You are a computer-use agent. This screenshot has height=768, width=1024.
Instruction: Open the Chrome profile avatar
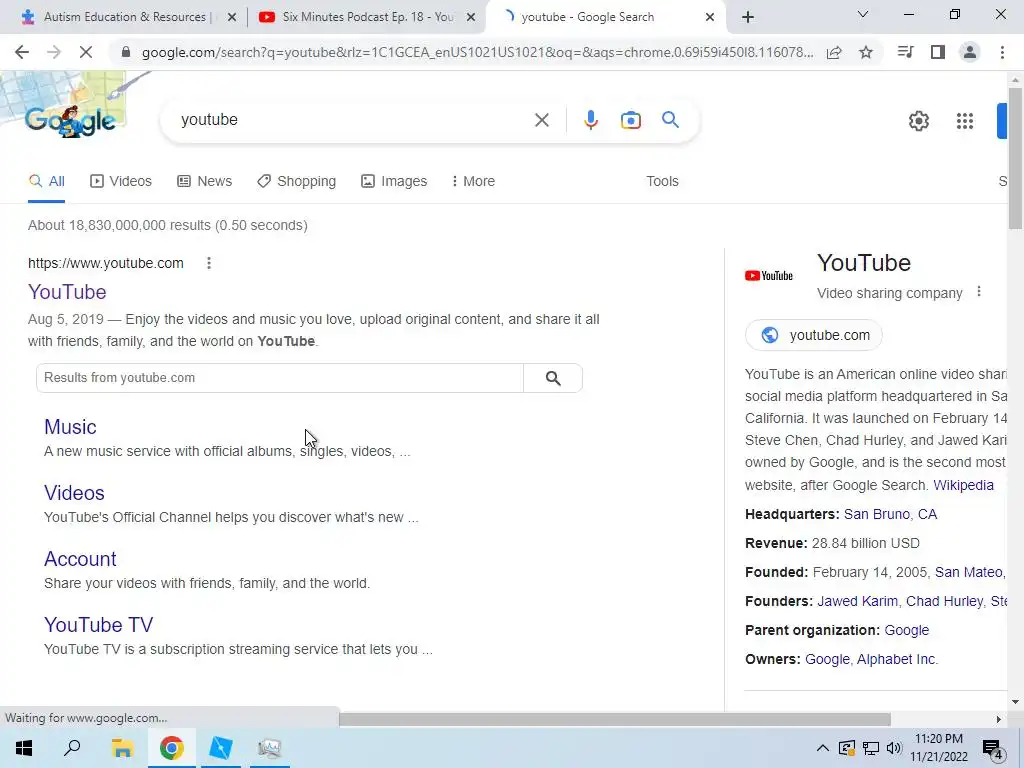pos(970,52)
